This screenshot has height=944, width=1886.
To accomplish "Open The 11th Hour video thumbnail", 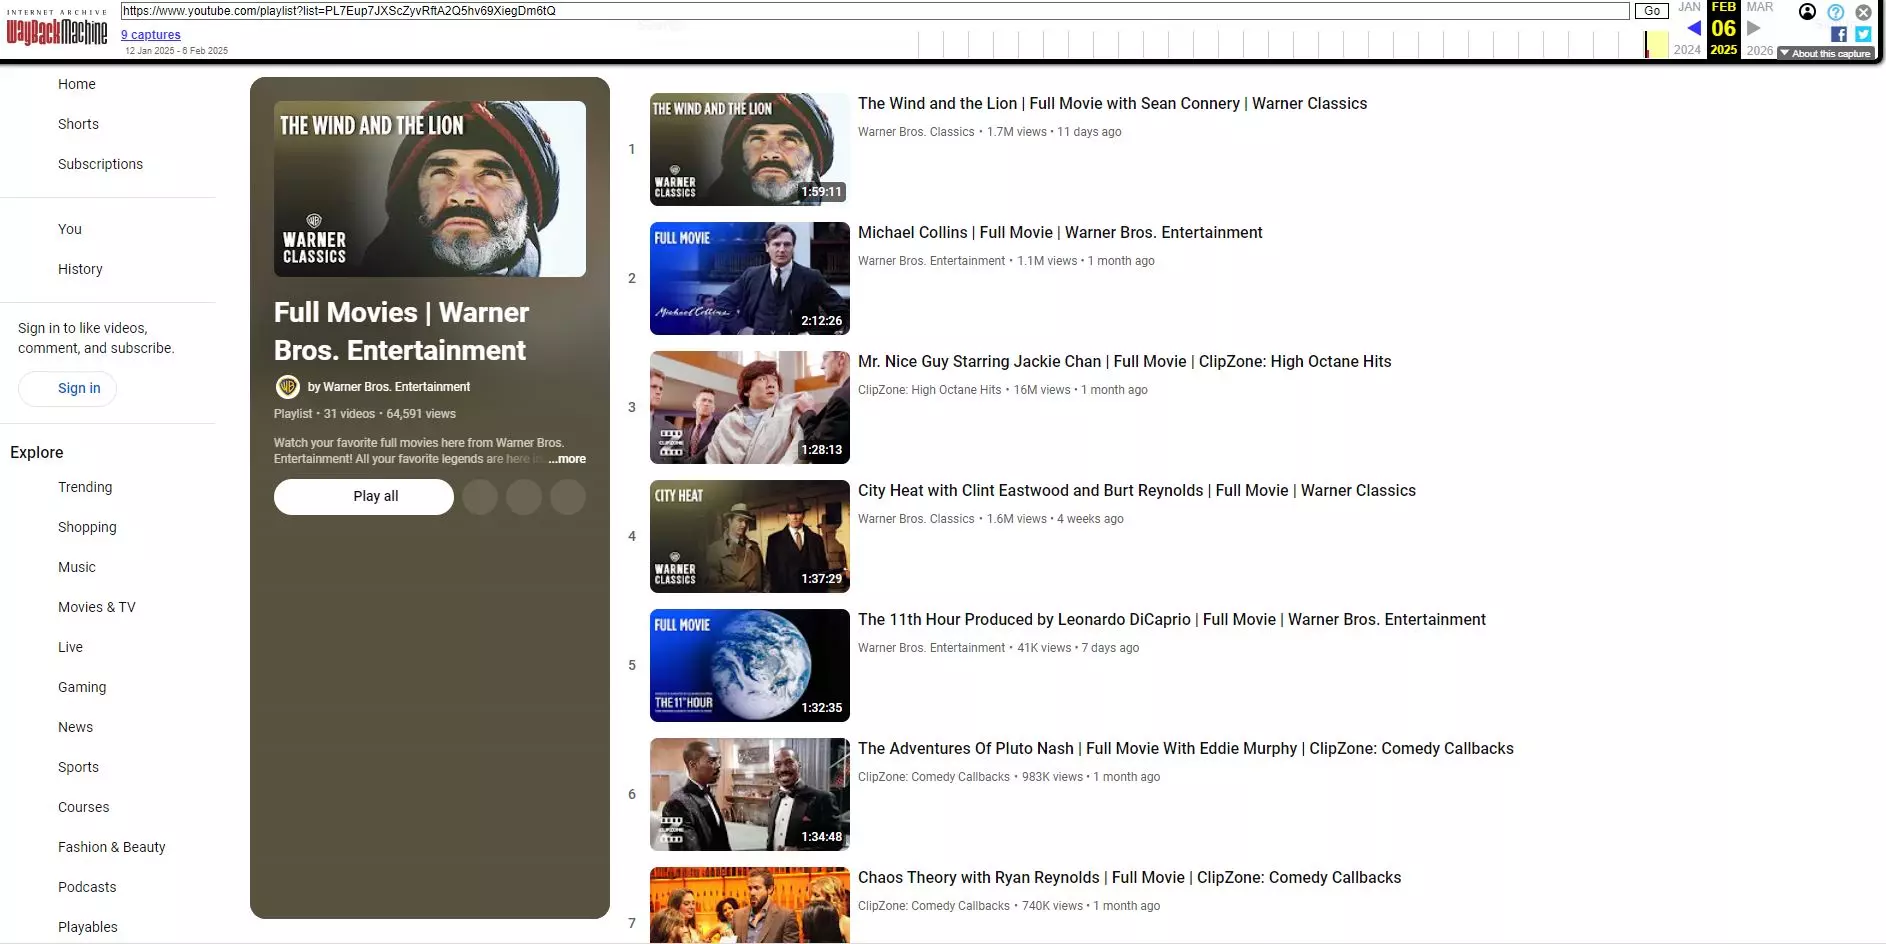I will point(750,666).
